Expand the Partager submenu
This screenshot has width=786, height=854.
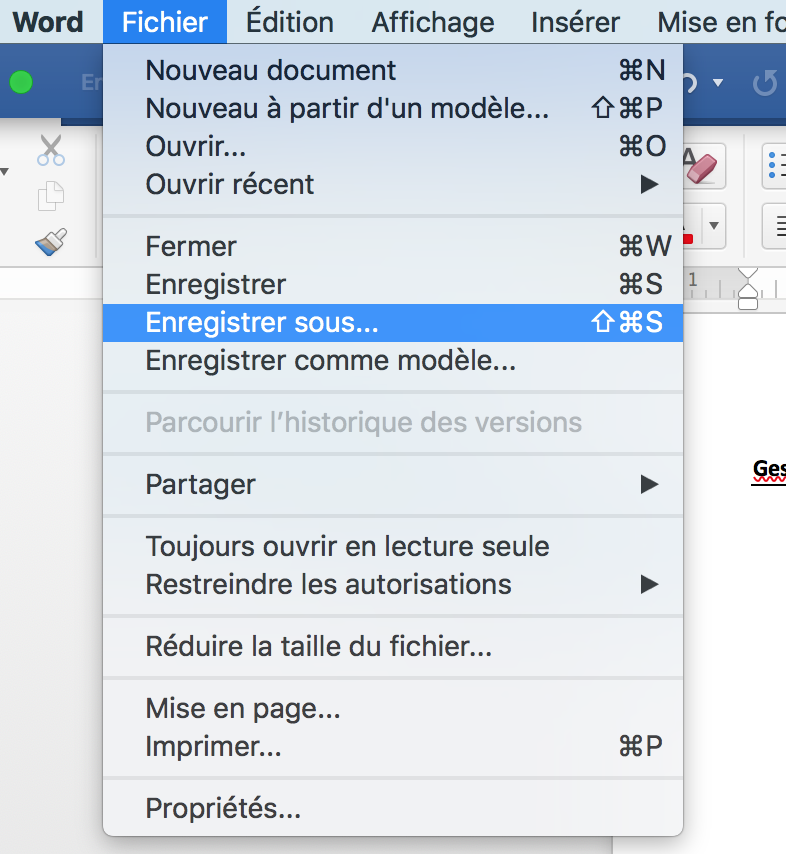pyautogui.click(x=393, y=484)
